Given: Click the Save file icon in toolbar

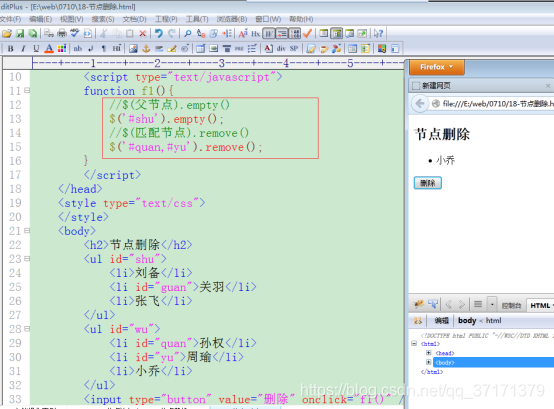Looking at the screenshot, I should [20, 34].
